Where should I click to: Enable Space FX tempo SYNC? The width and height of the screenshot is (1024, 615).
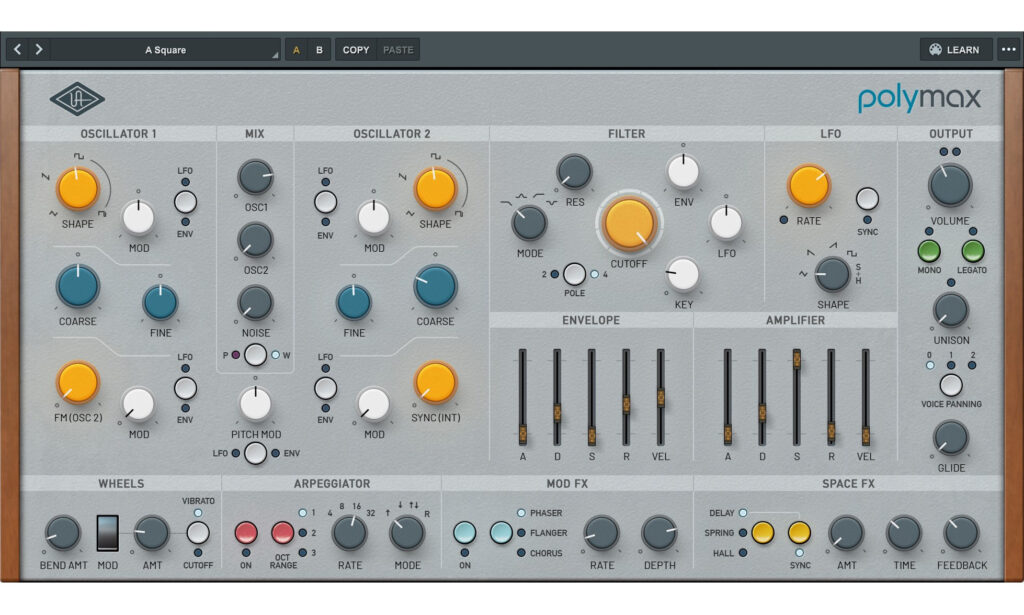799,533
